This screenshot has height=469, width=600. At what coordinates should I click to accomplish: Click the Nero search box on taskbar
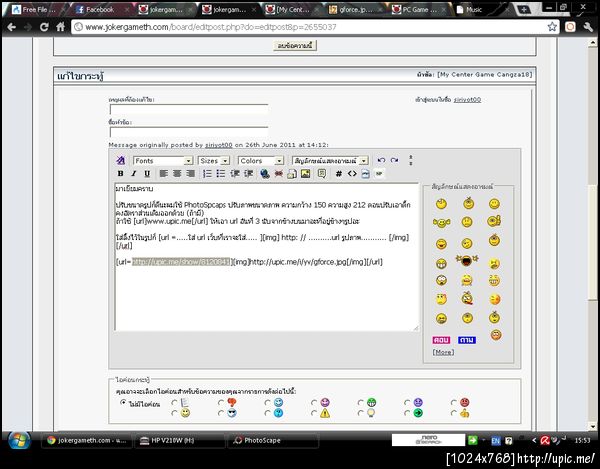pyautogui.click(x=429, y=440)
